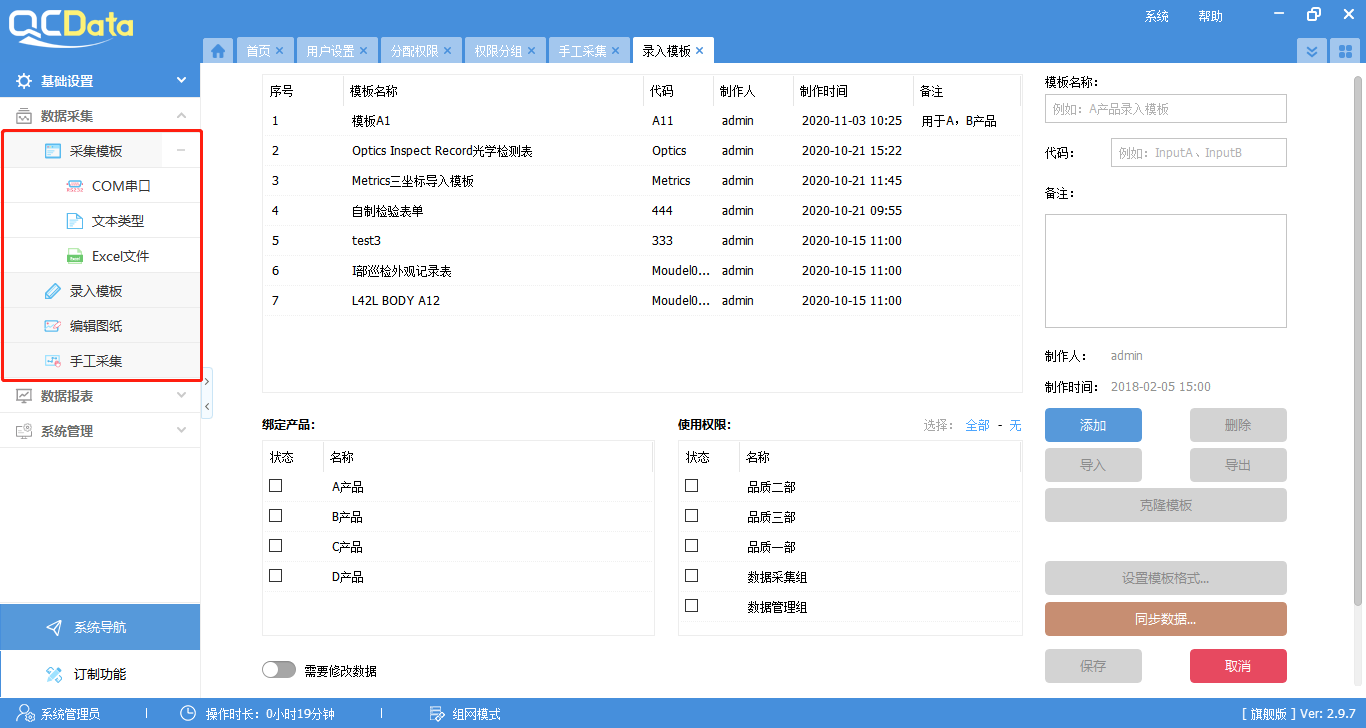
Task: Check the 品质一部 permission checkbox
Action: tap(690, 545)
